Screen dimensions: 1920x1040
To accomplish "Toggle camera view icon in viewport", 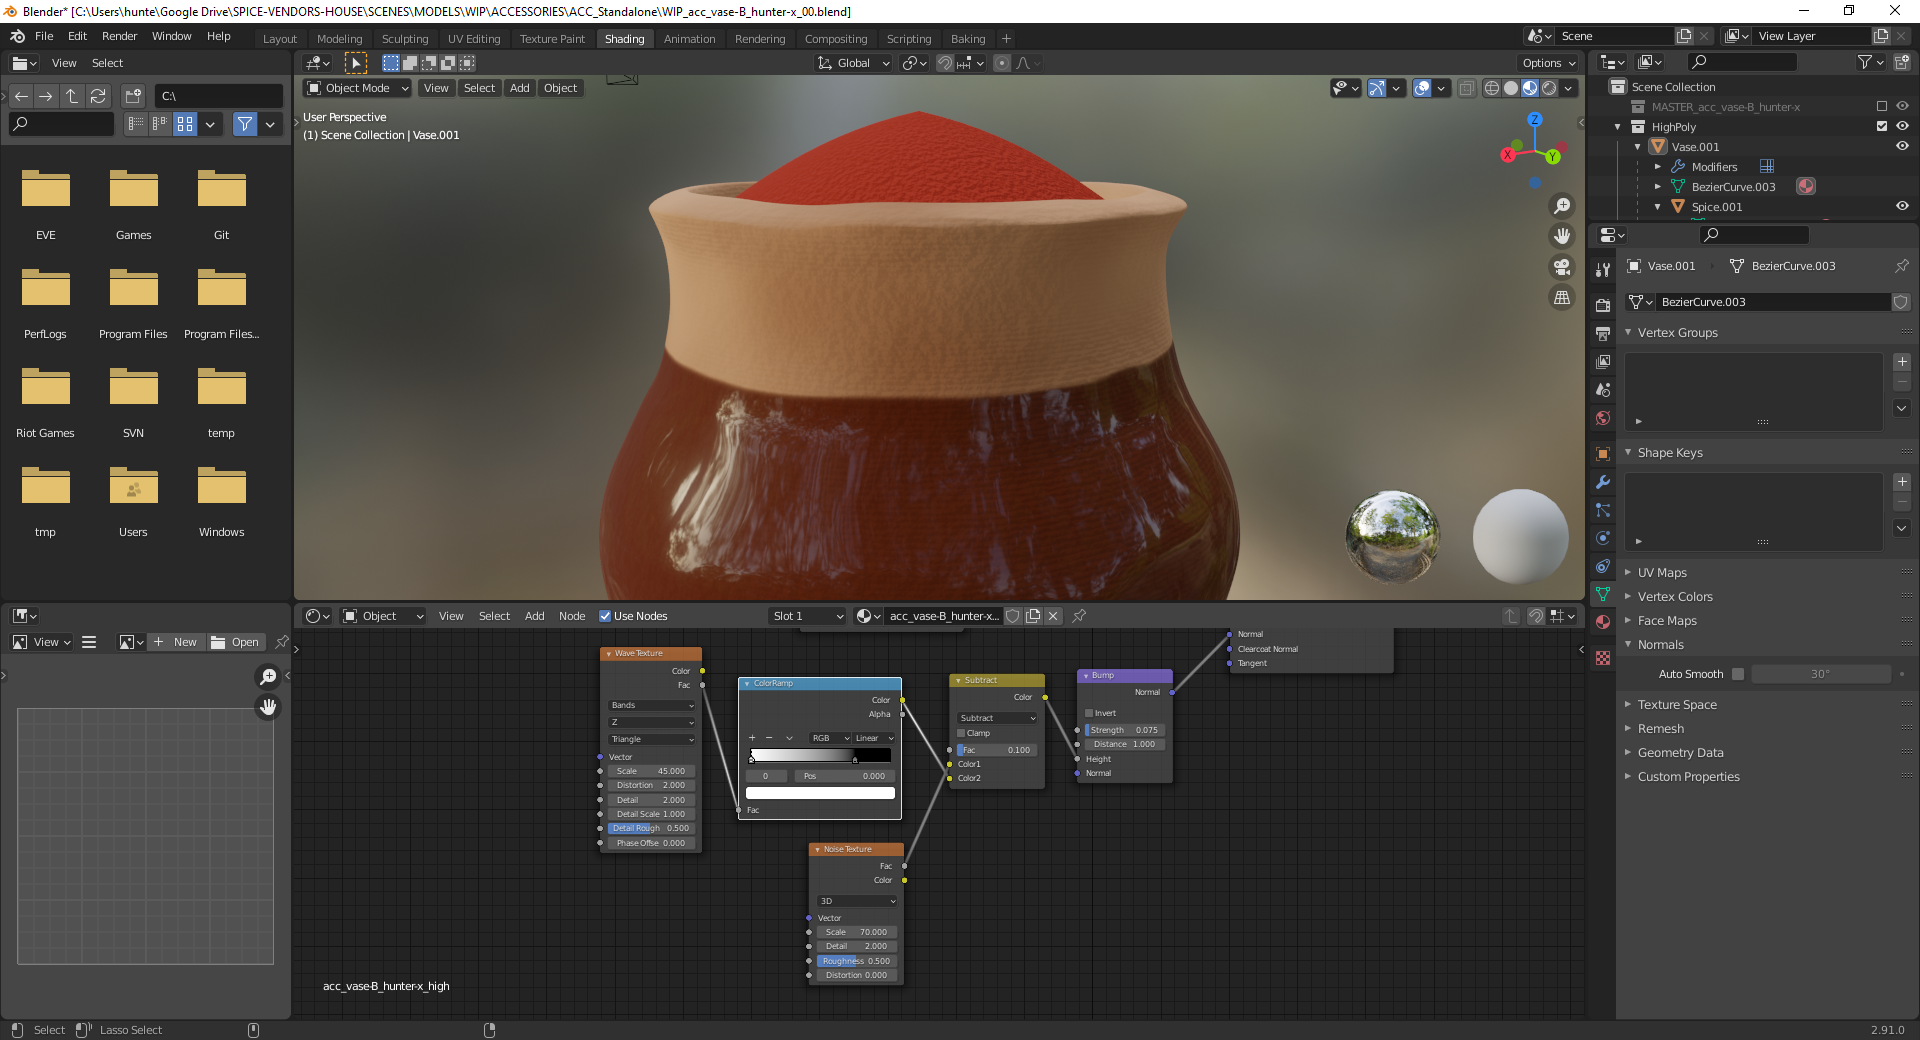I will click(1561, 267).
